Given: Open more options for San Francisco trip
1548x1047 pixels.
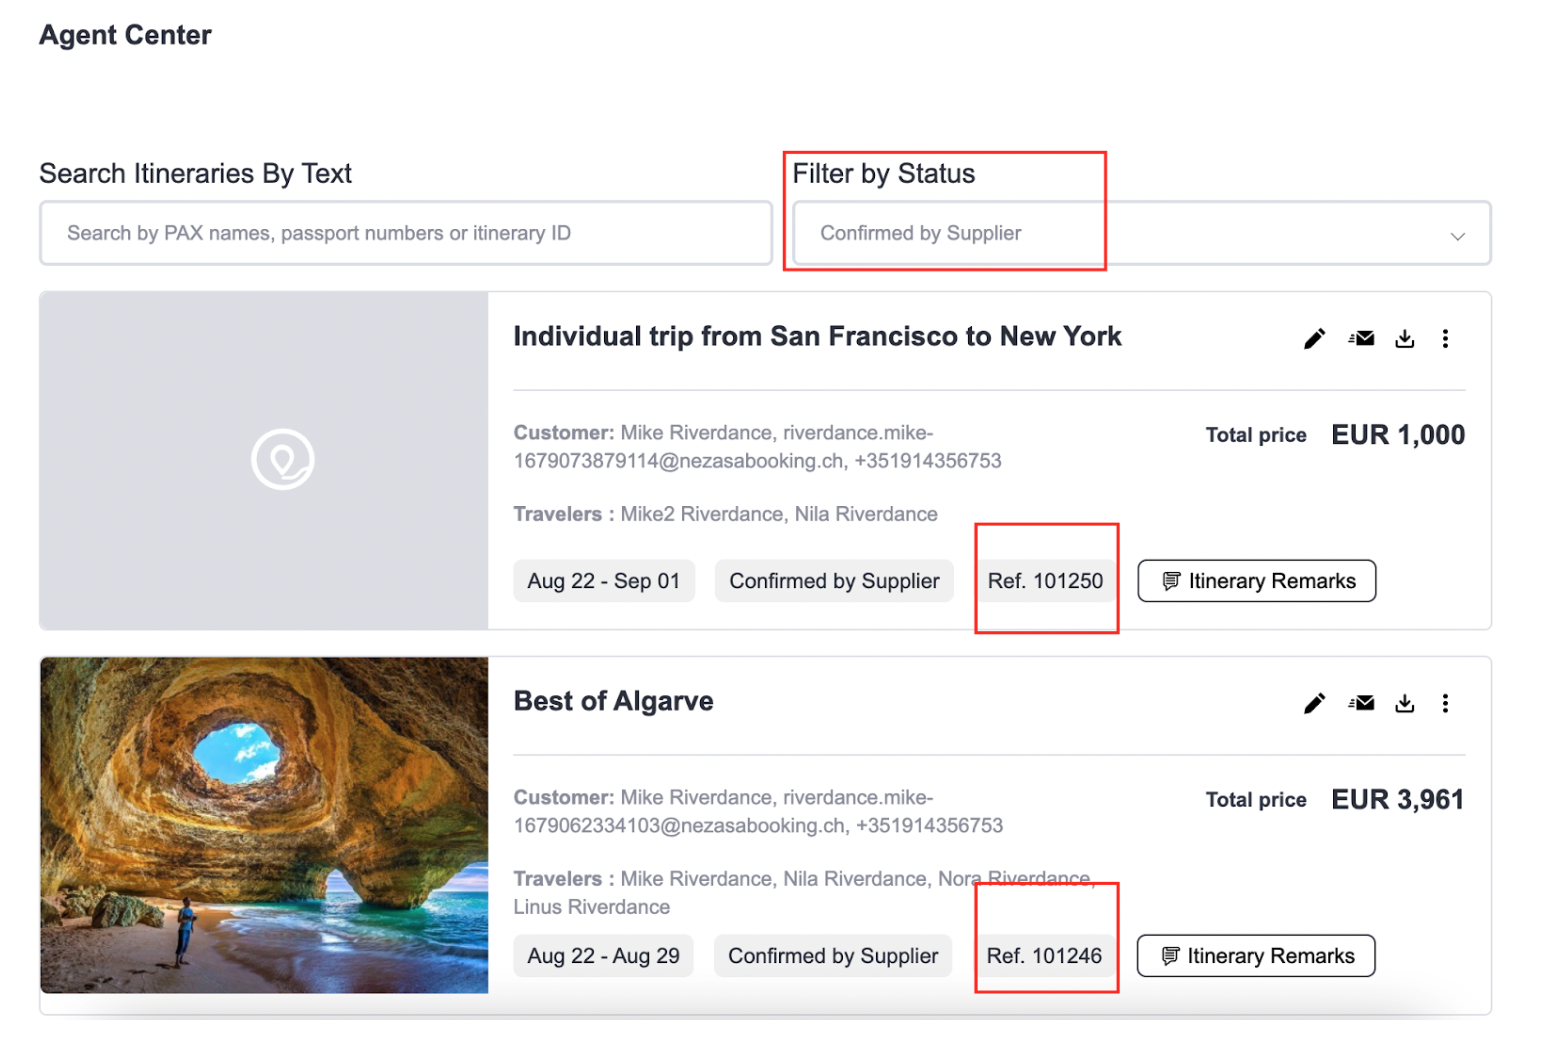Looking at the screenshot, I should click(x=1445, y=339).
